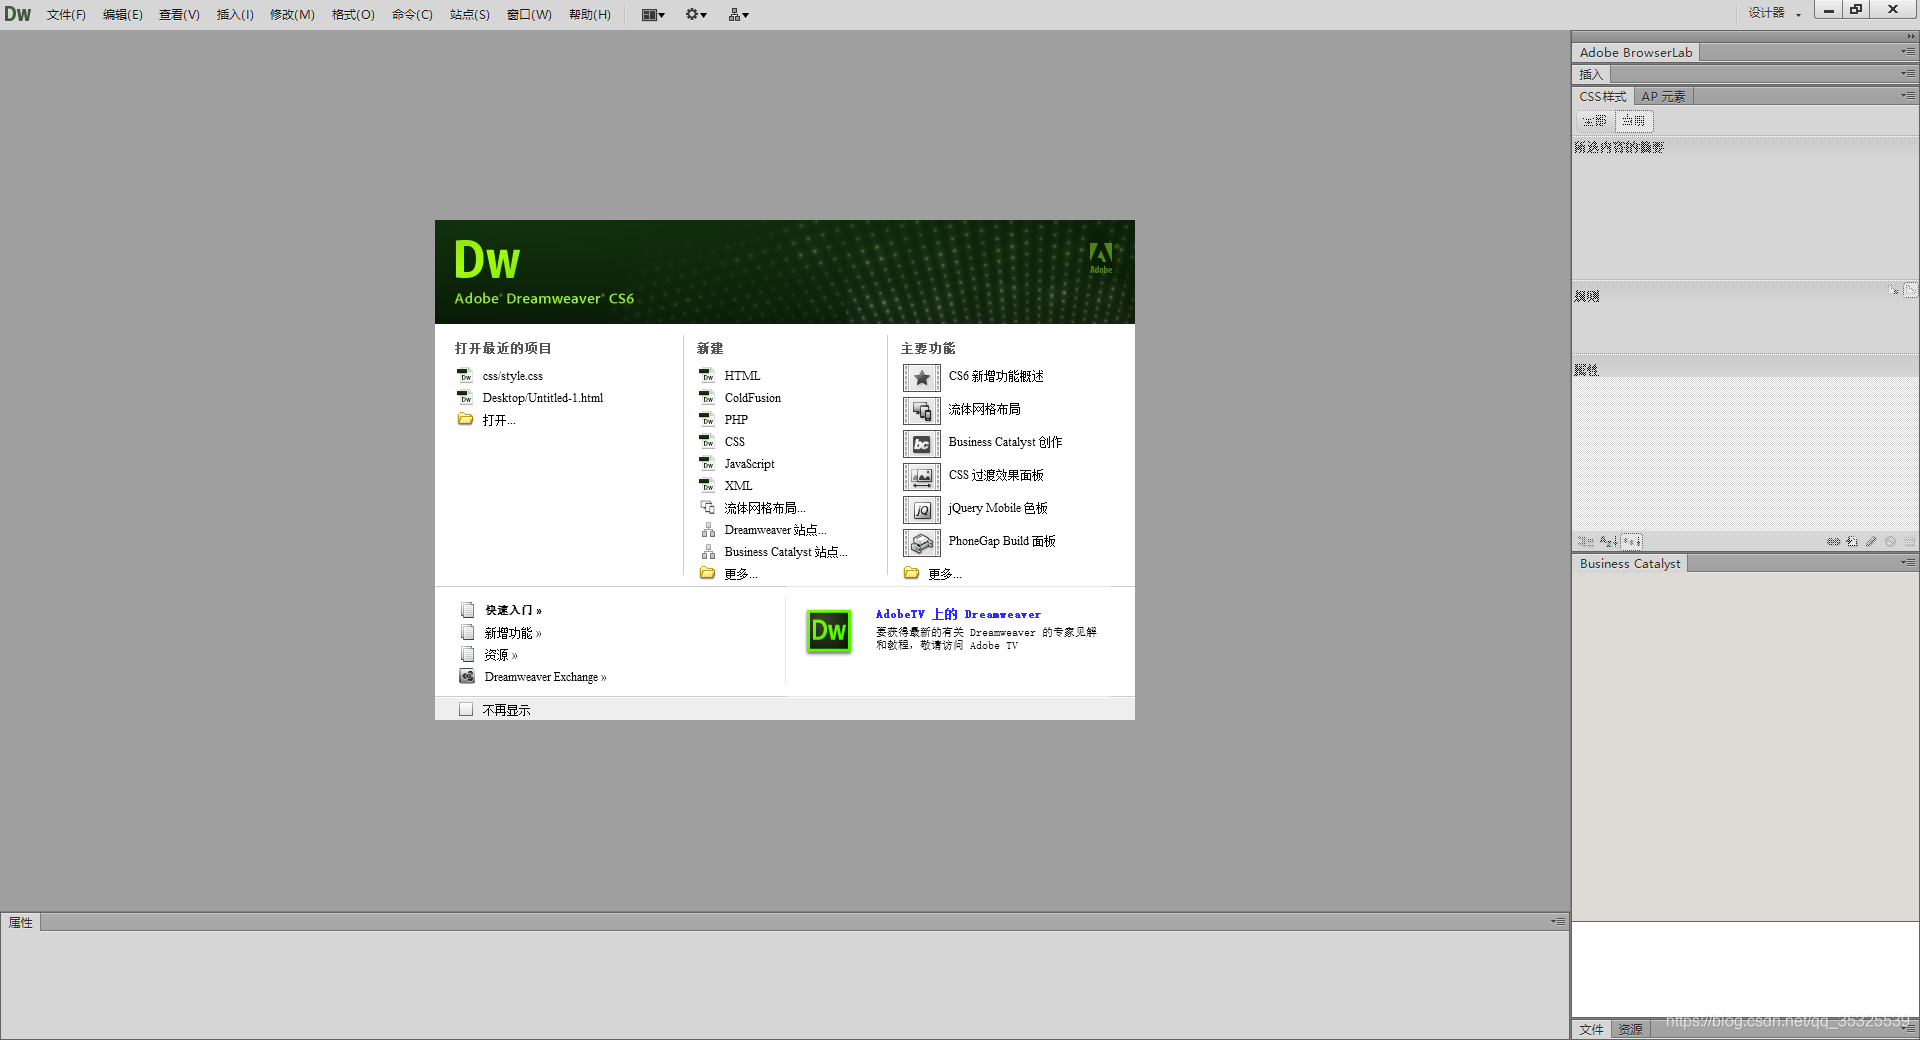Open the 设计器 workspace switcher dropdown
1920x1040 pixels.
click(1774, 13)
